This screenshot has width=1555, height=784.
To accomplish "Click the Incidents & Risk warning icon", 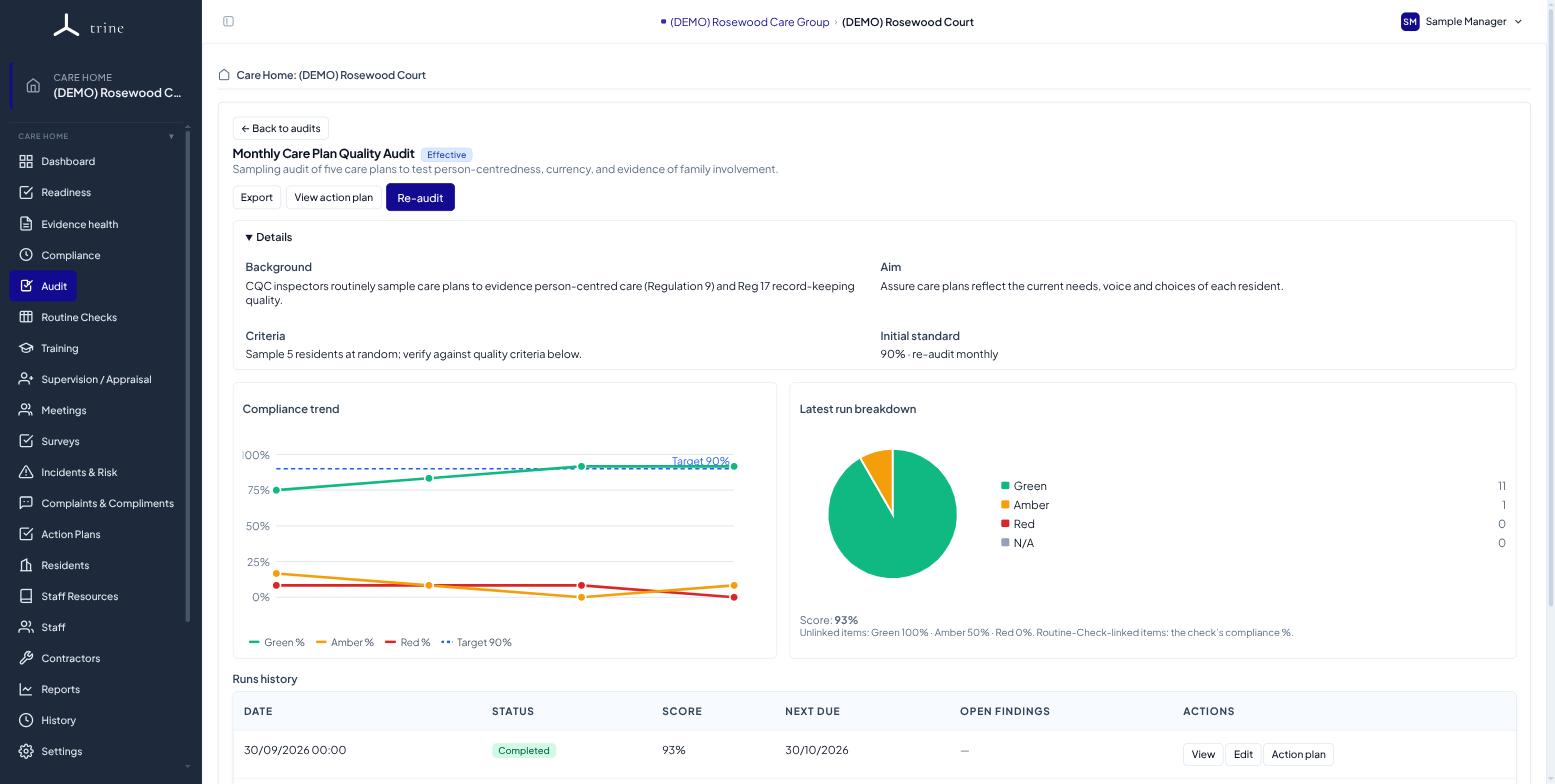I will (26, 472).
